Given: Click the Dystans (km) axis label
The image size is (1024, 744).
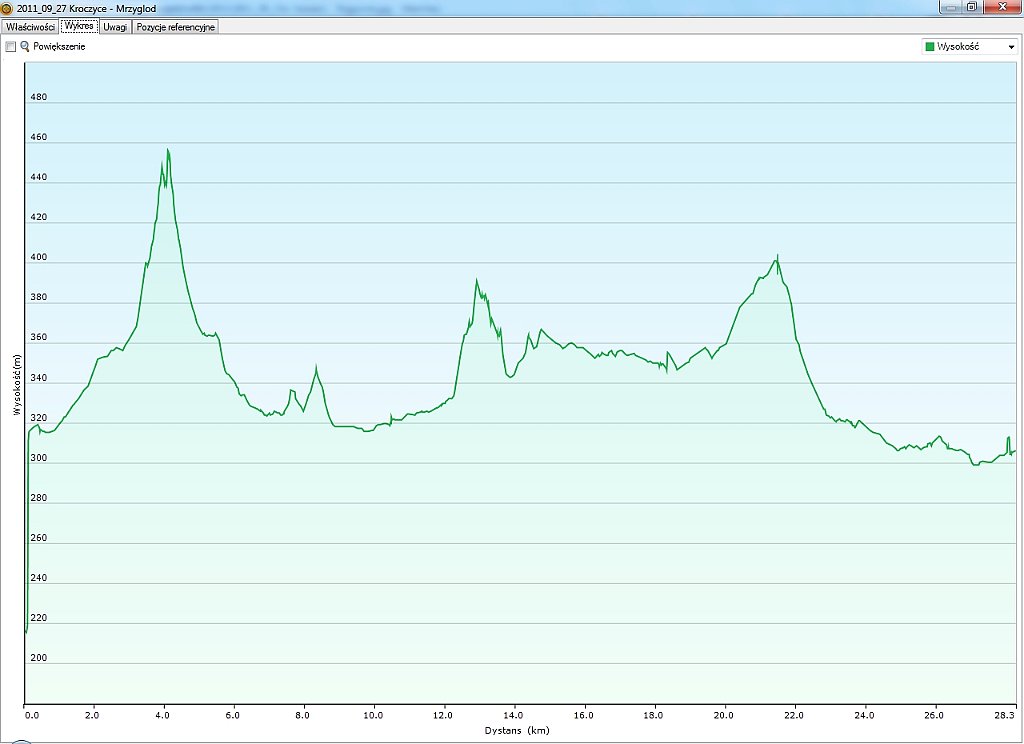Looking at the screenshot, I should click(x=517, y=730).
